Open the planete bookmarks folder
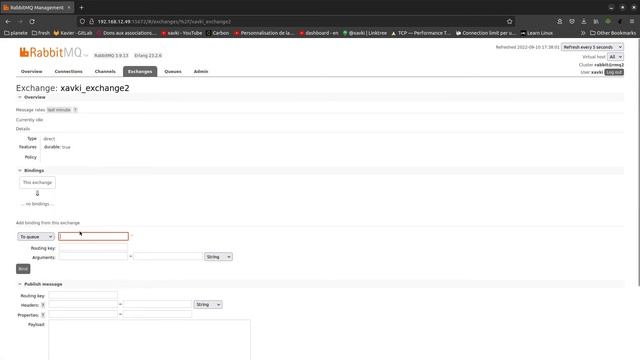Viewport: 640px width, 360px height. (16, 33)
